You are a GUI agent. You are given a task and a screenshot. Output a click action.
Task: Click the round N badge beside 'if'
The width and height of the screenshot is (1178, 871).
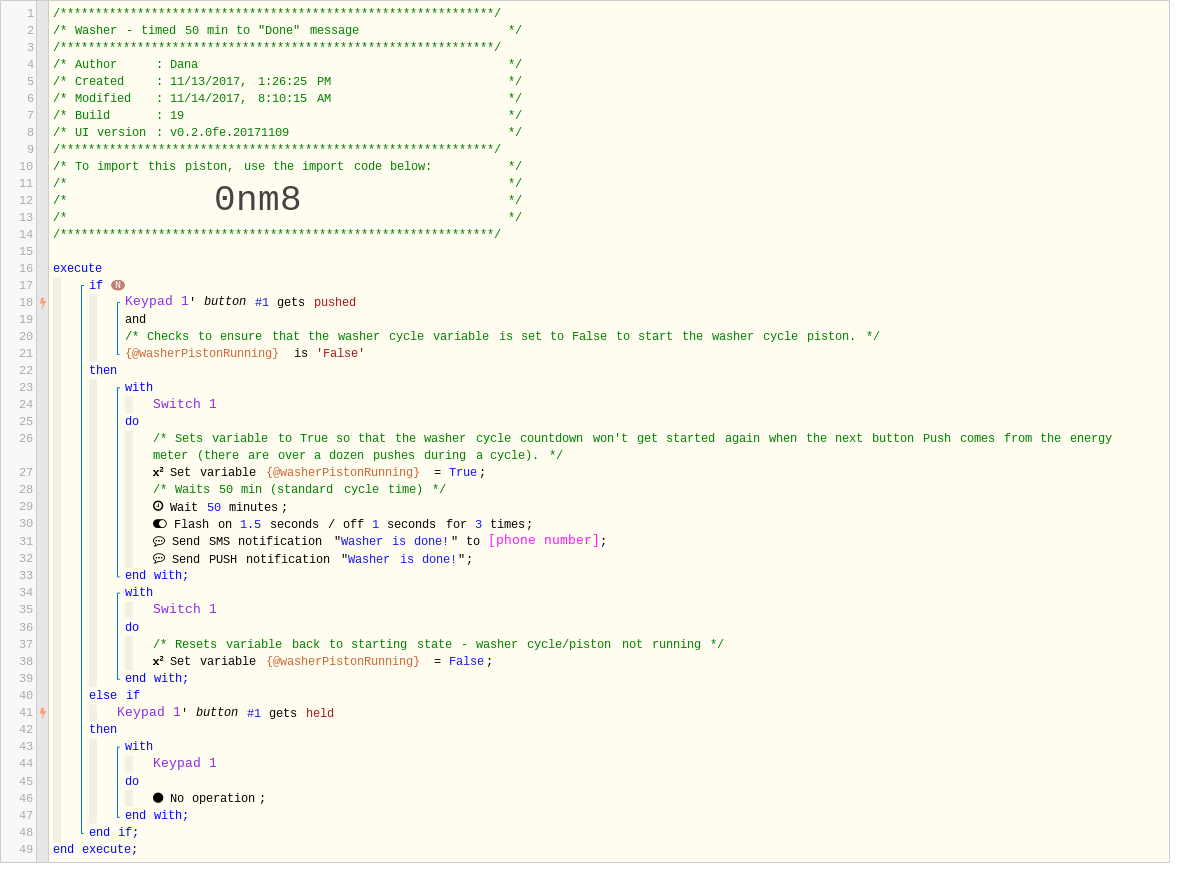click(x=119, y=287)
